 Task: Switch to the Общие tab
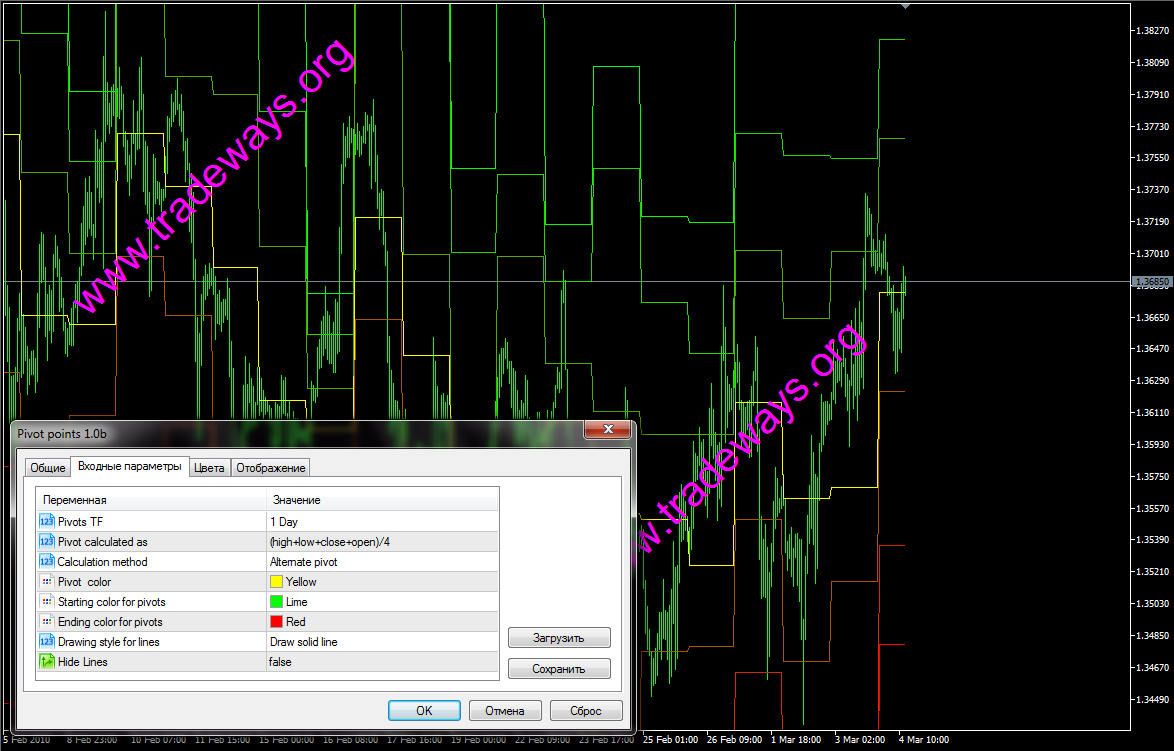[48, 468]
